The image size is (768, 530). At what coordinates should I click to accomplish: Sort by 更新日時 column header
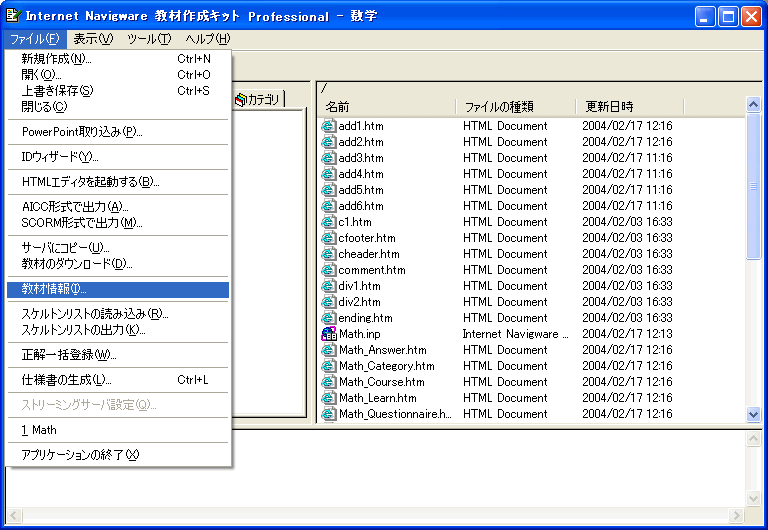[x=629, y=106]
